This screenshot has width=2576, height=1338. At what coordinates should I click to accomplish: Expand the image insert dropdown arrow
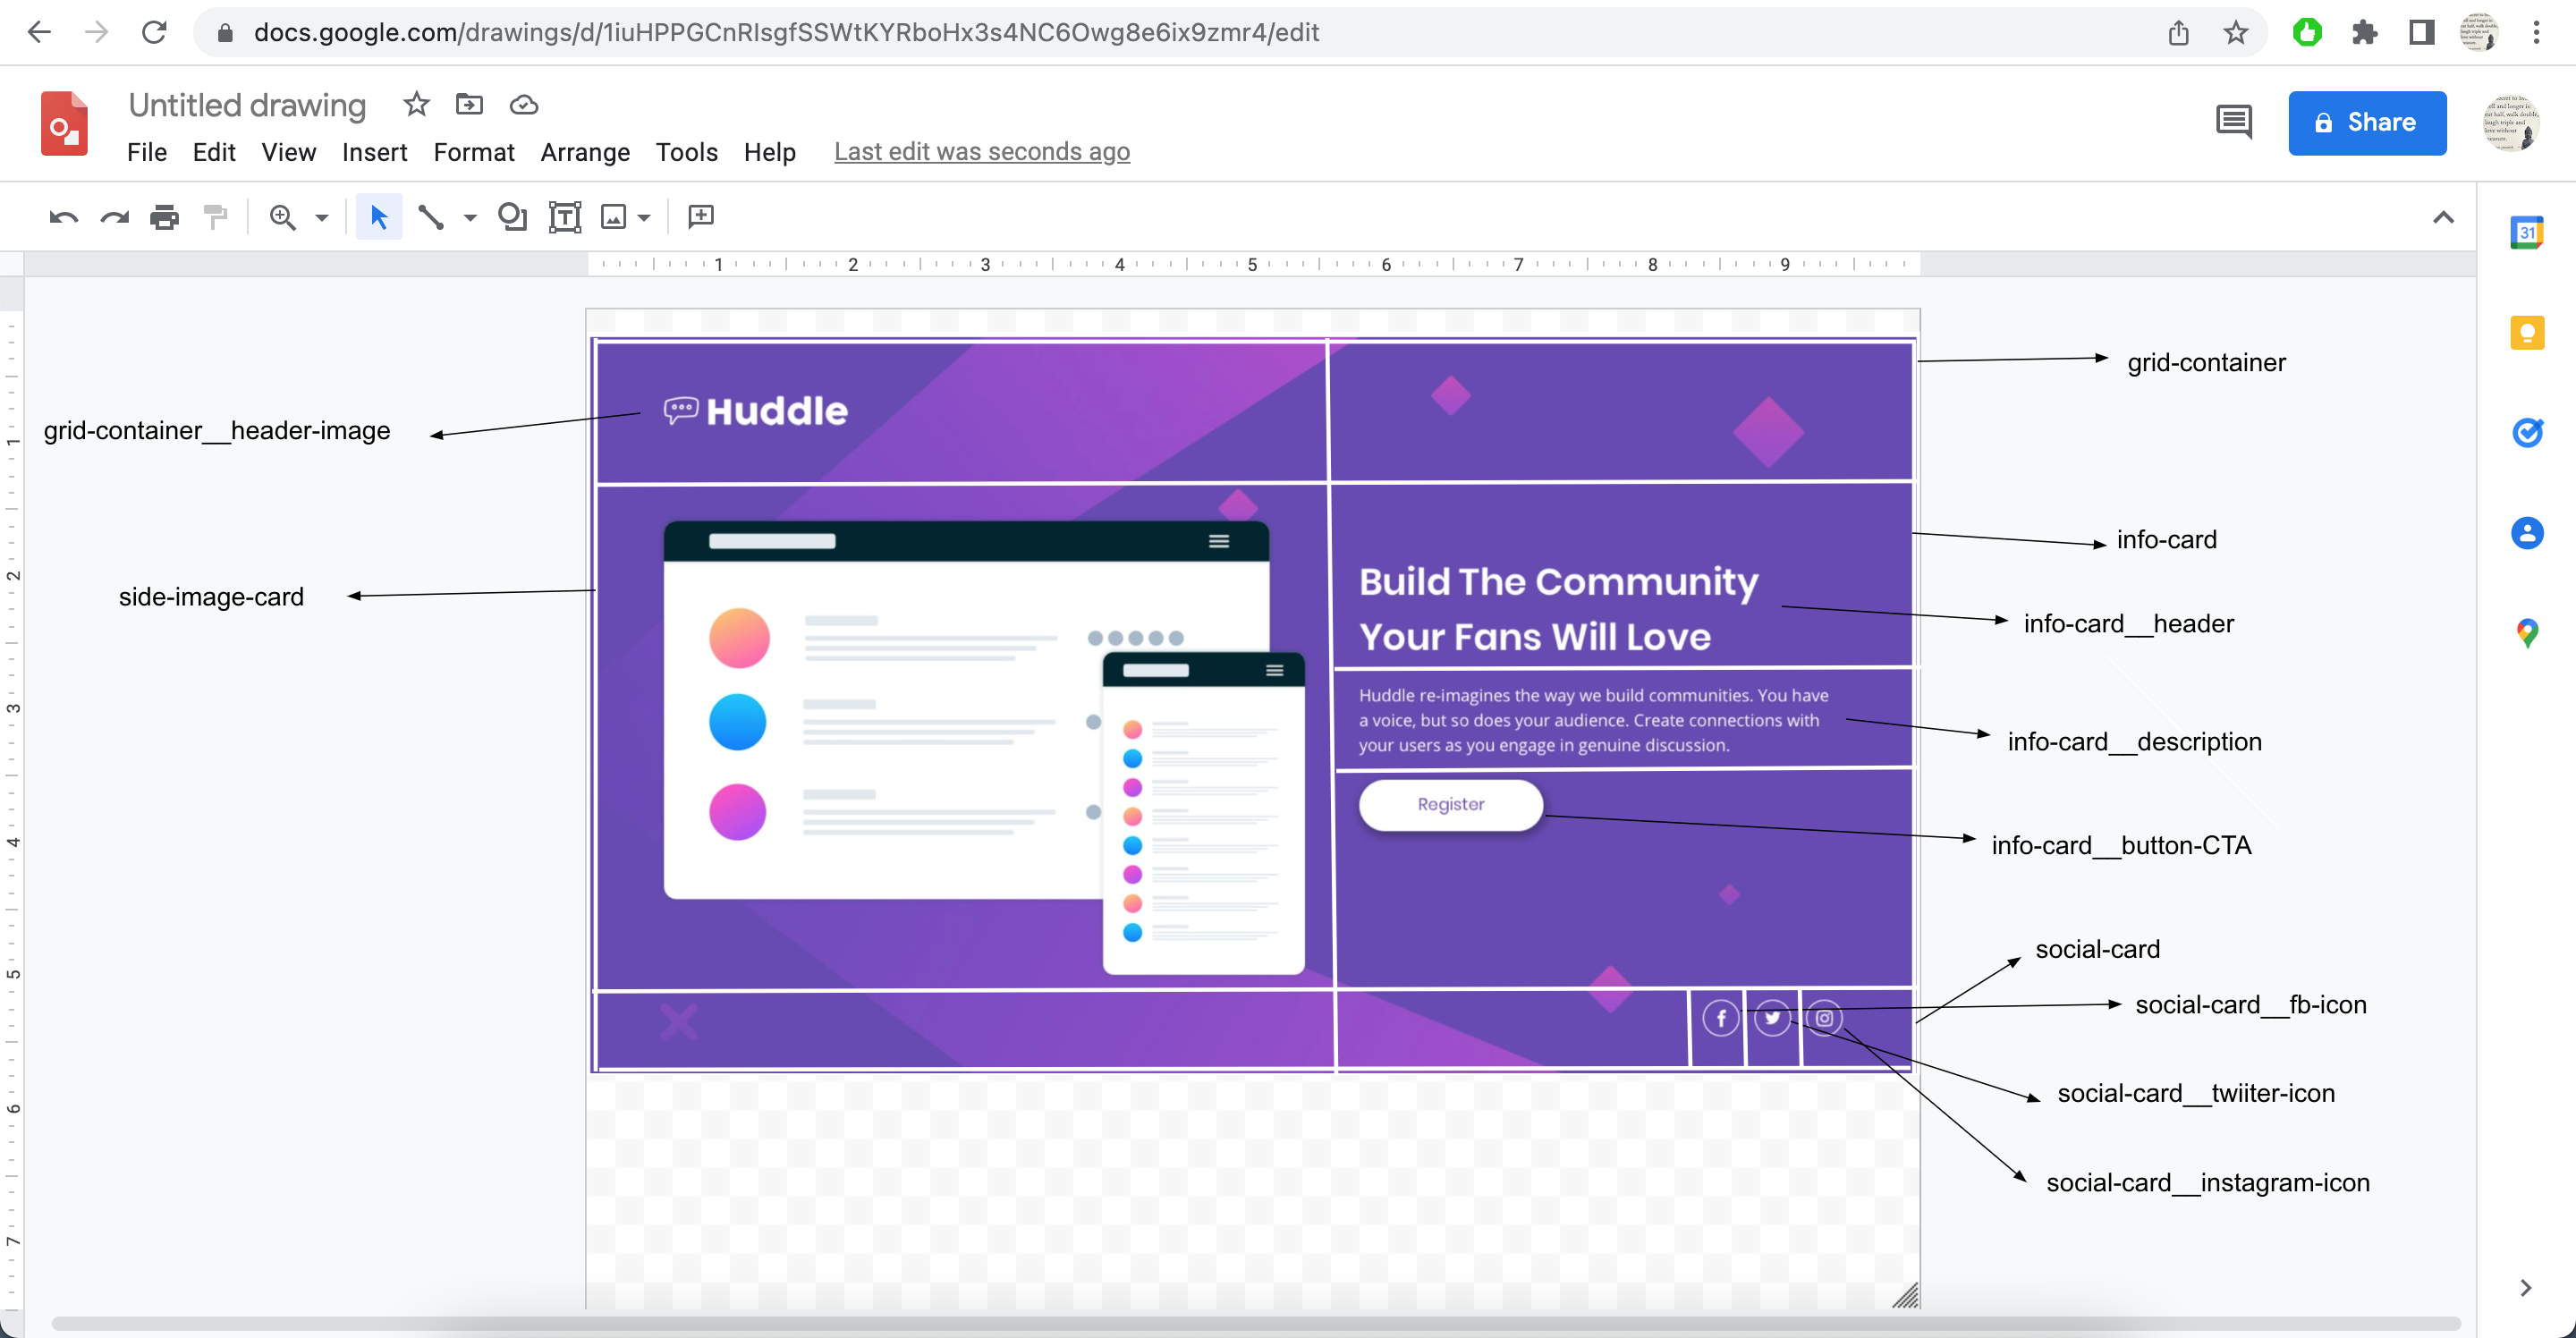[645, 218]
